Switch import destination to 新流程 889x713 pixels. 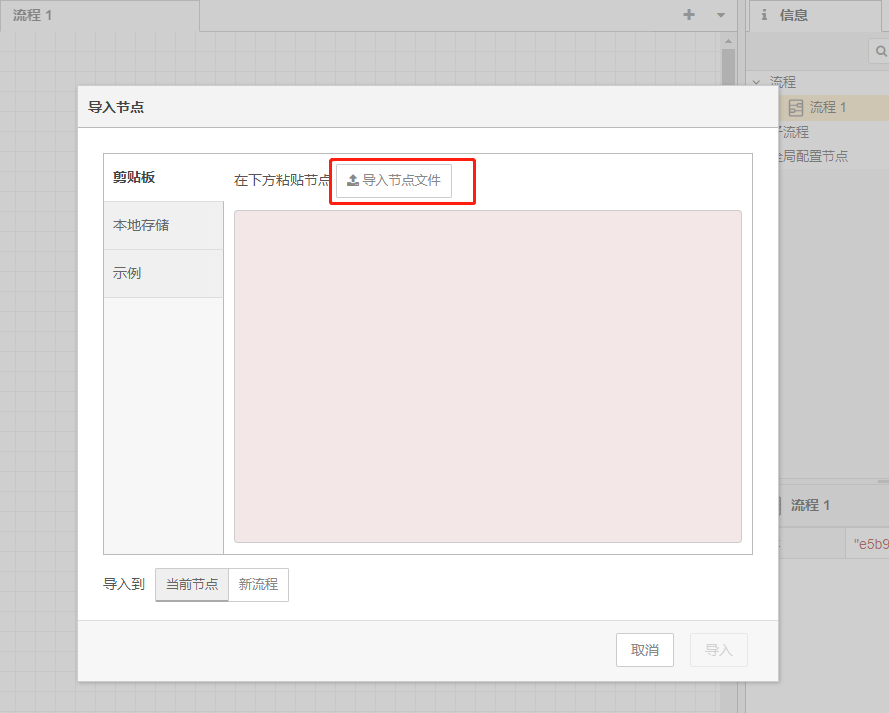258,584
